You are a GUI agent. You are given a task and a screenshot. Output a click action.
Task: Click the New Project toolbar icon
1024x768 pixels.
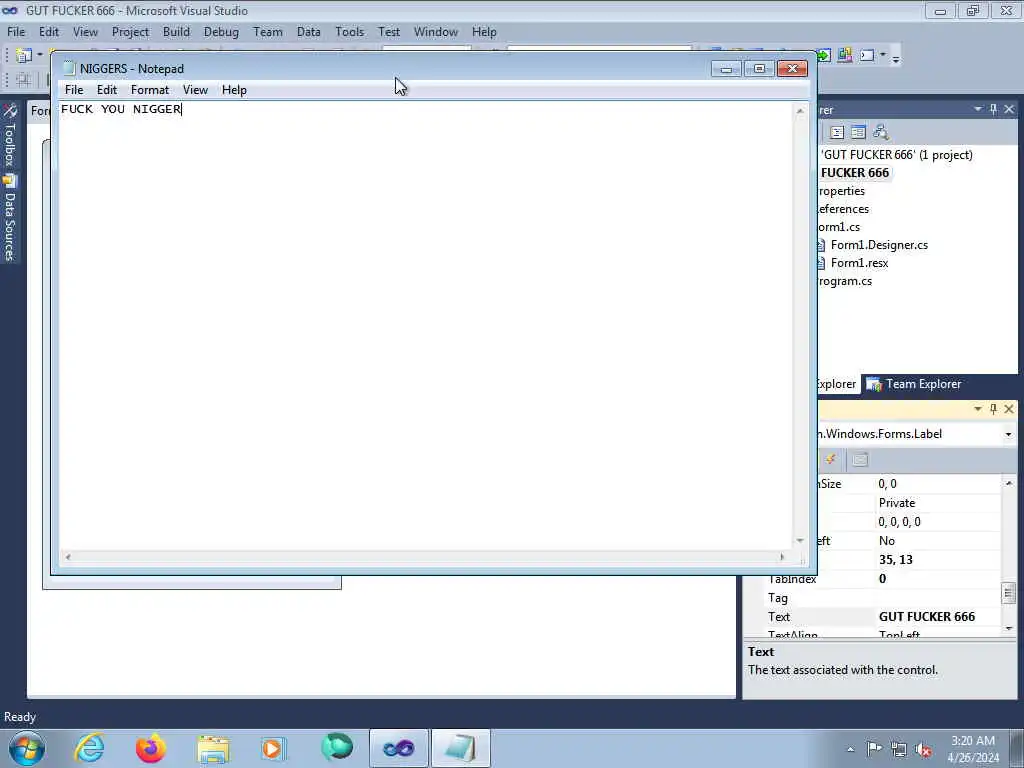(x=24, y=56)
